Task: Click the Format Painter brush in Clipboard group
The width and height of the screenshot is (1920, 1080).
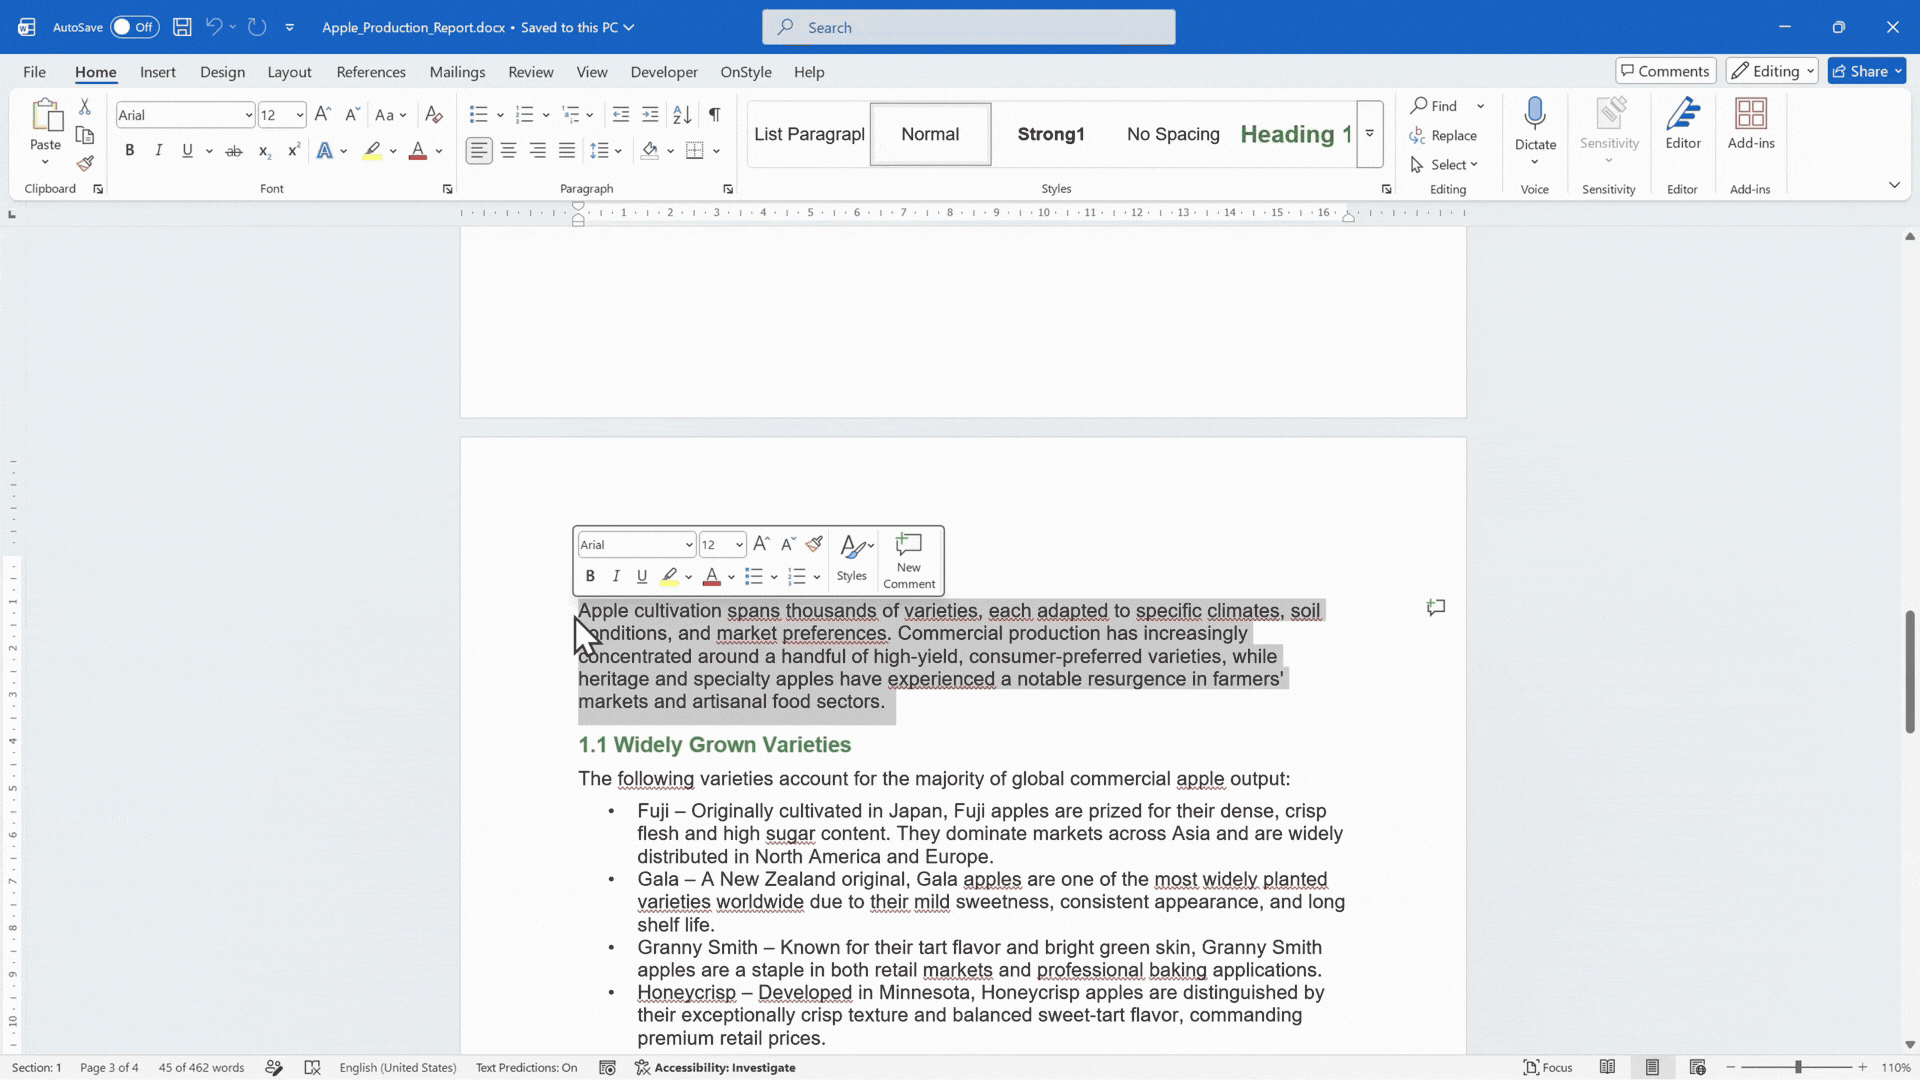Action: (x=85, y=163)
